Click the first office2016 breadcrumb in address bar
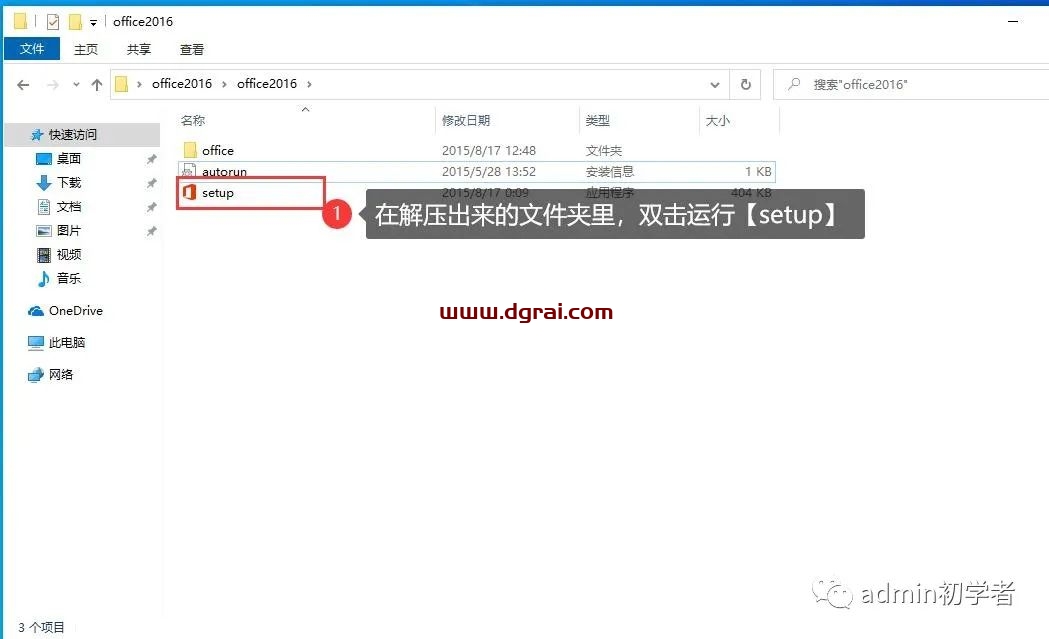Viewport: 1049px width, 639px height. click(x=181, y=84)
